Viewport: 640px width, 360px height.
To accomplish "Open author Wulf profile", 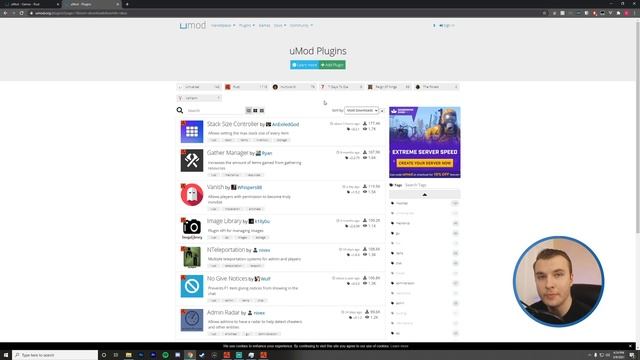I will tap(266, 279).
